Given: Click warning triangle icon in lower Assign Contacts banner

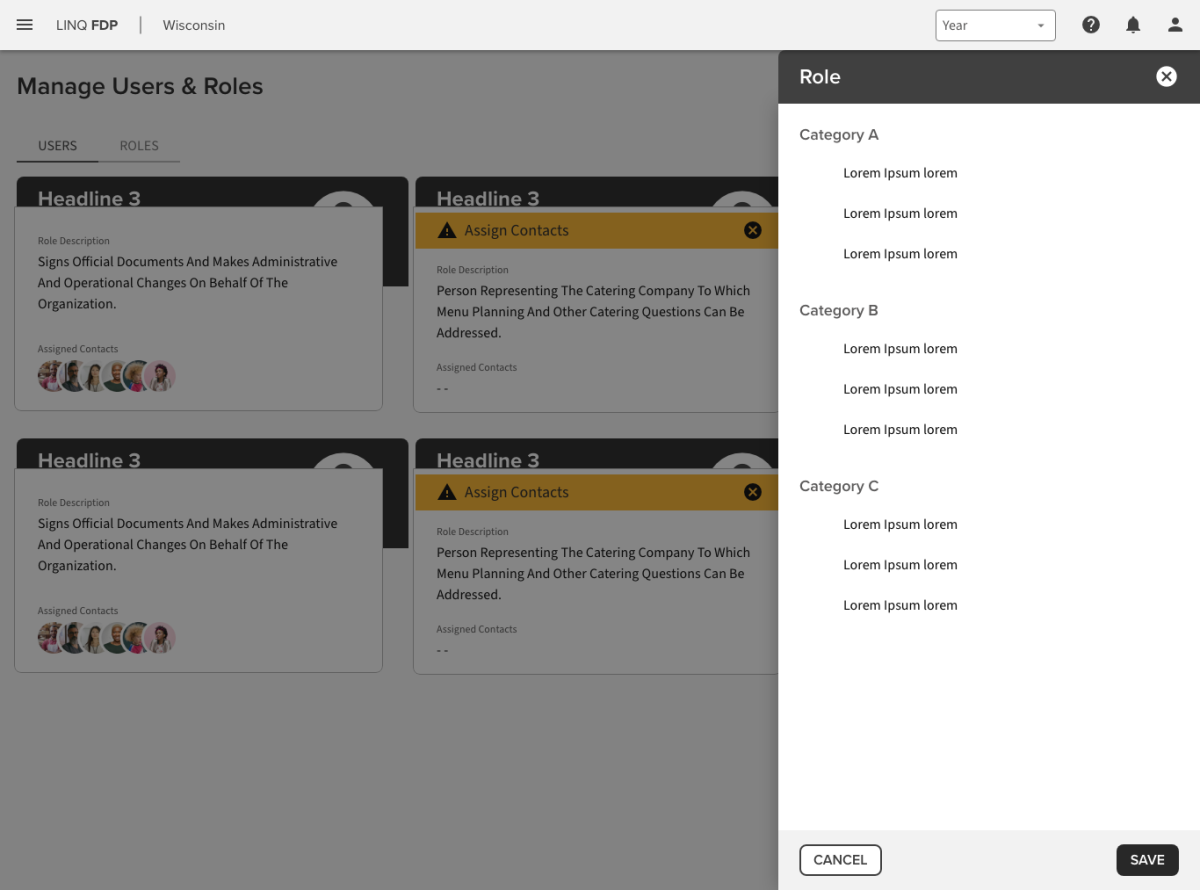Looking at the screenshot, I should [x=447, y=493].
